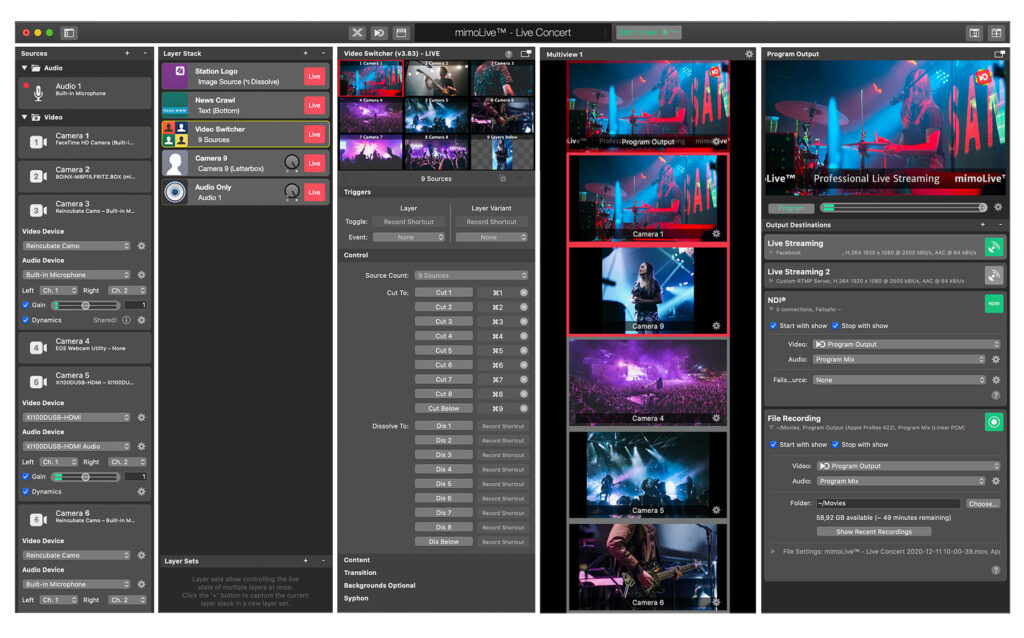This screenshot has height=638, width=1024.
Task: Open gear next to Reincubate Camo device
Action: [141, 246]
